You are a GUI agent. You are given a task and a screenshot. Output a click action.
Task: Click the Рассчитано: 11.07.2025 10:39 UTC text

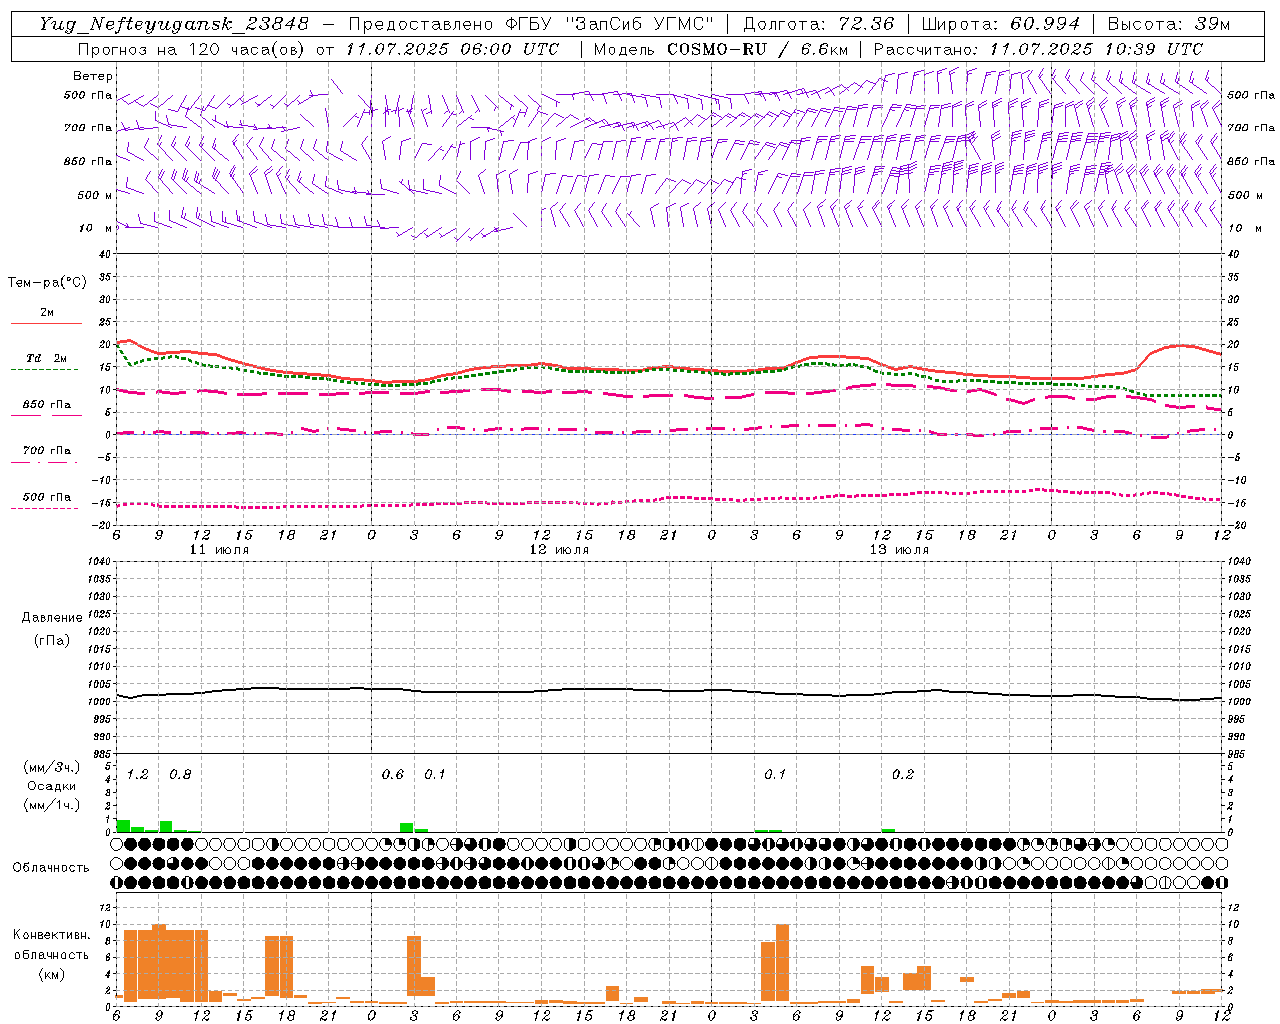[x=1038, y=49]
